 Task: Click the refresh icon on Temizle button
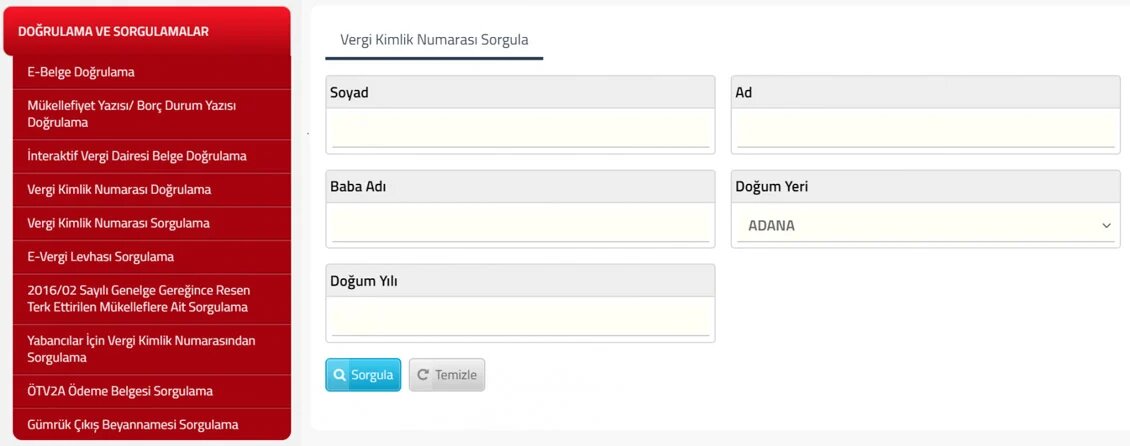423,375
